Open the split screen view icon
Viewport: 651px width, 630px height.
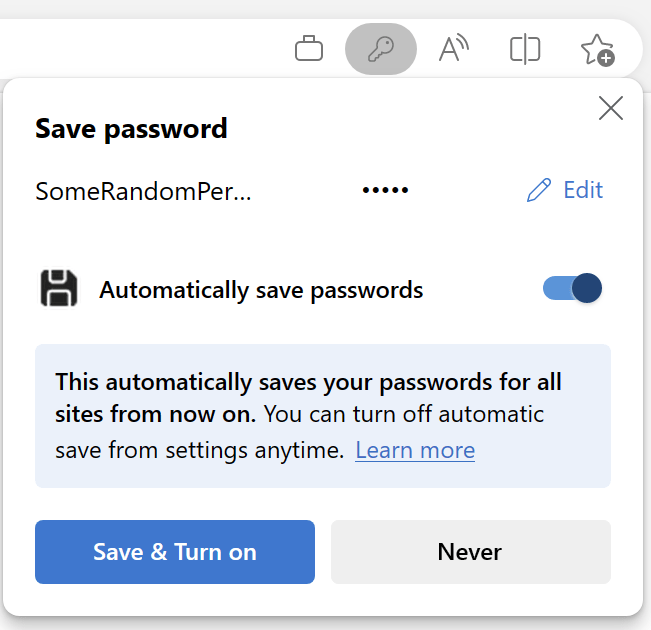(x=525, y=48)
